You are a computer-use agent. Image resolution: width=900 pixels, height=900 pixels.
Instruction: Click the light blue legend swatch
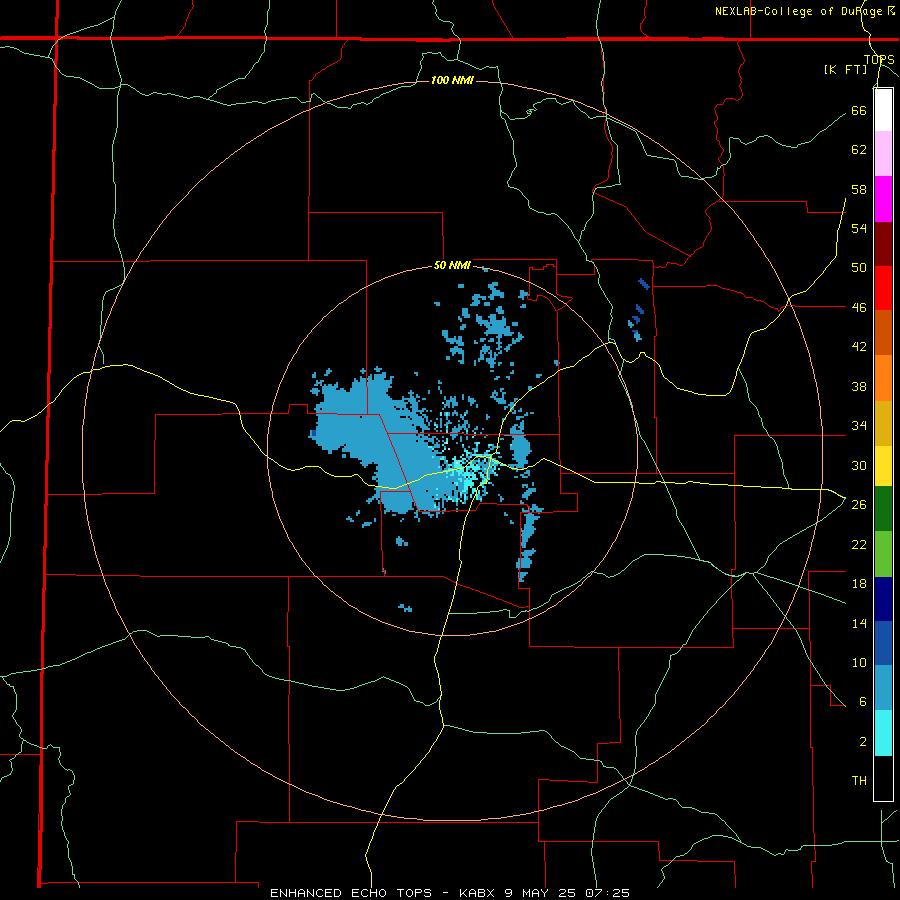[x=883, y=688]
